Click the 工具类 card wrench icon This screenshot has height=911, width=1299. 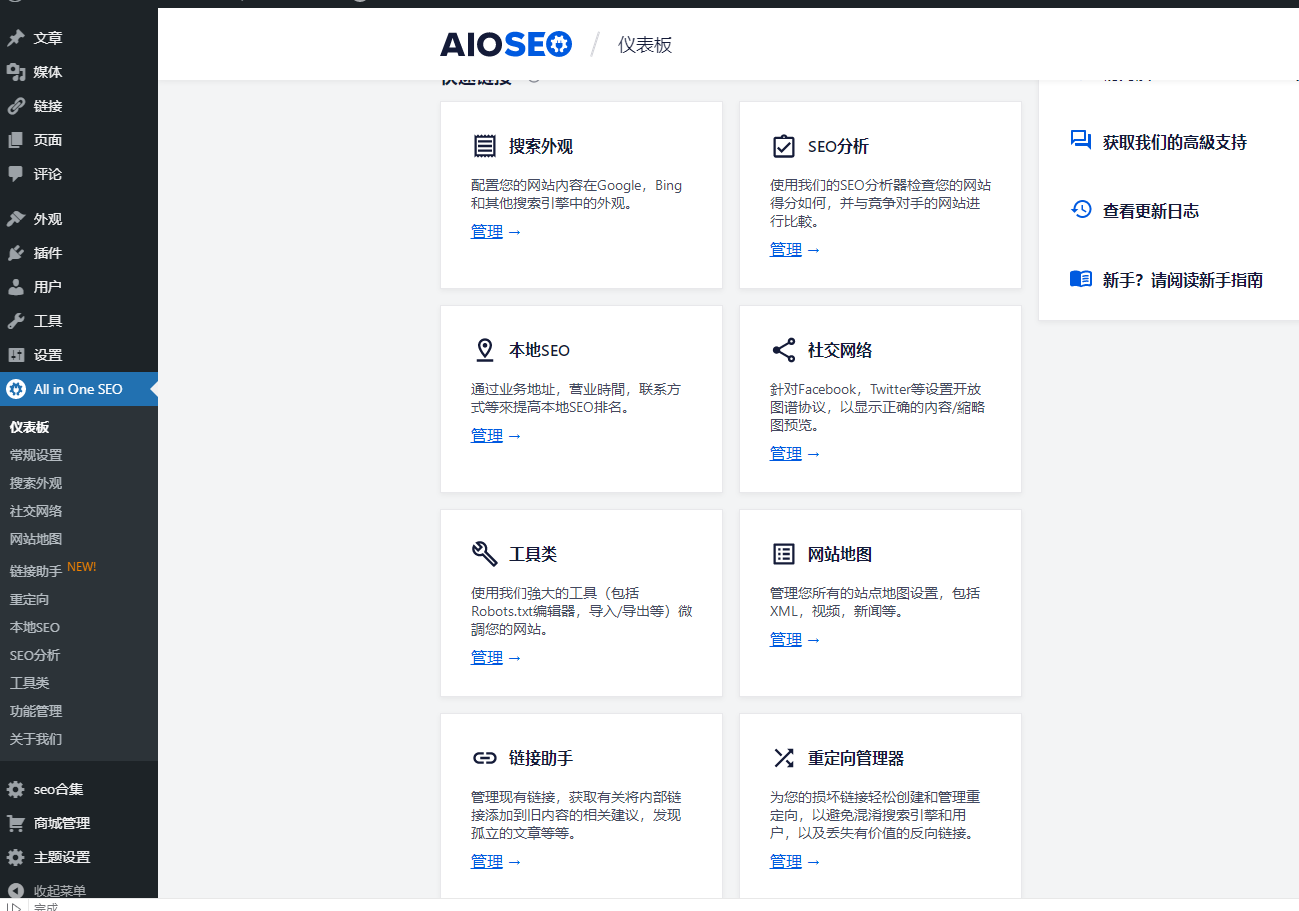tap(484, 555)
